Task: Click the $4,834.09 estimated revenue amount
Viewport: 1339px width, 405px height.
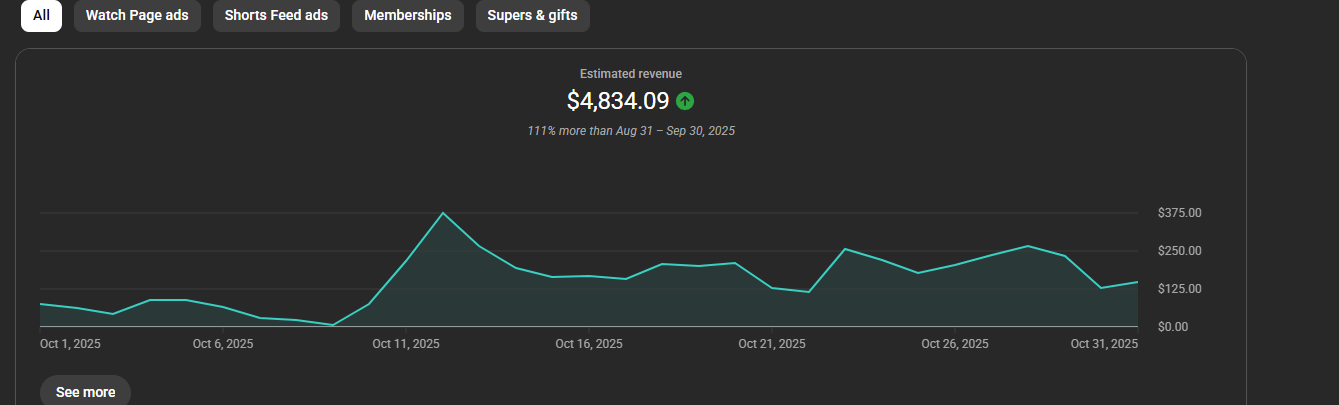Action: point(617,101)
